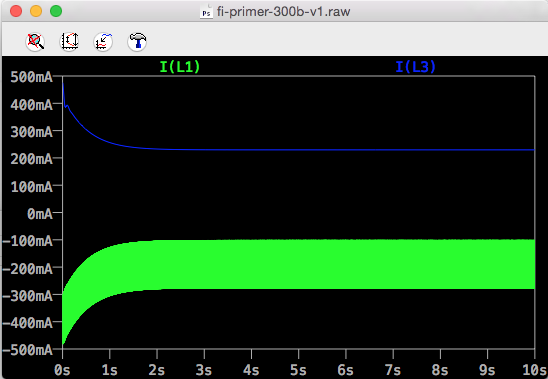Click the 2s time axis tick label
Screen dimensions: 548x379
[x=157, y=370]
